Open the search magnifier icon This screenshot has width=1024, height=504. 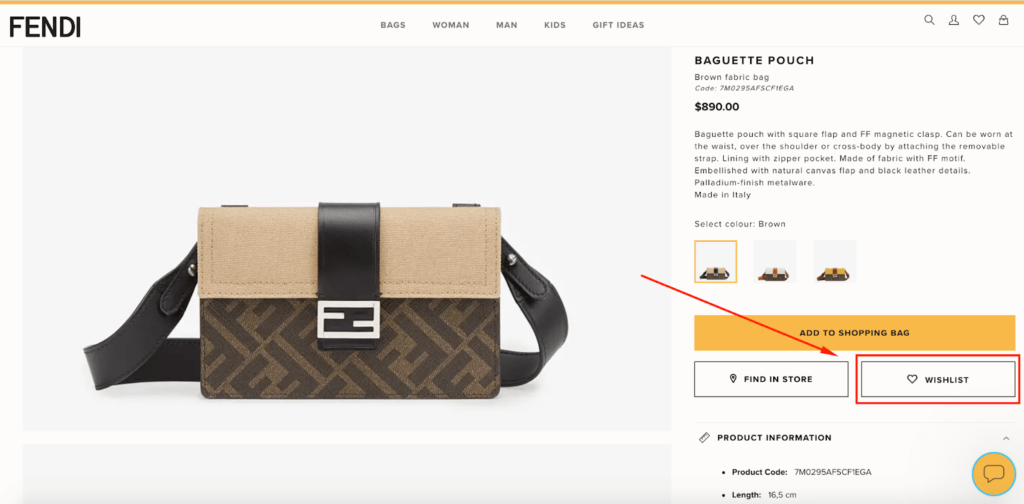(x=929, y=20)
